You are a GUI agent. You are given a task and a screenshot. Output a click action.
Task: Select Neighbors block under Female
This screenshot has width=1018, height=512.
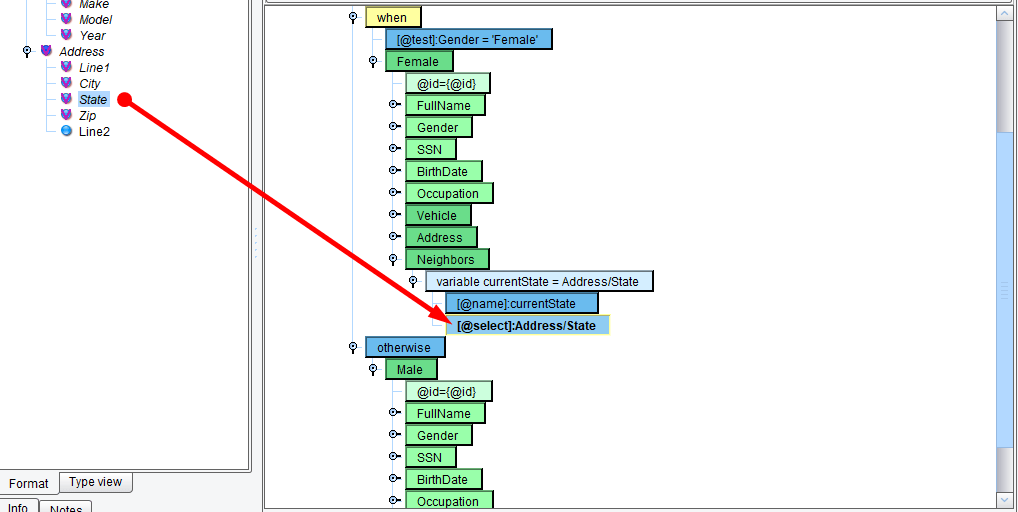click(447, 260)
